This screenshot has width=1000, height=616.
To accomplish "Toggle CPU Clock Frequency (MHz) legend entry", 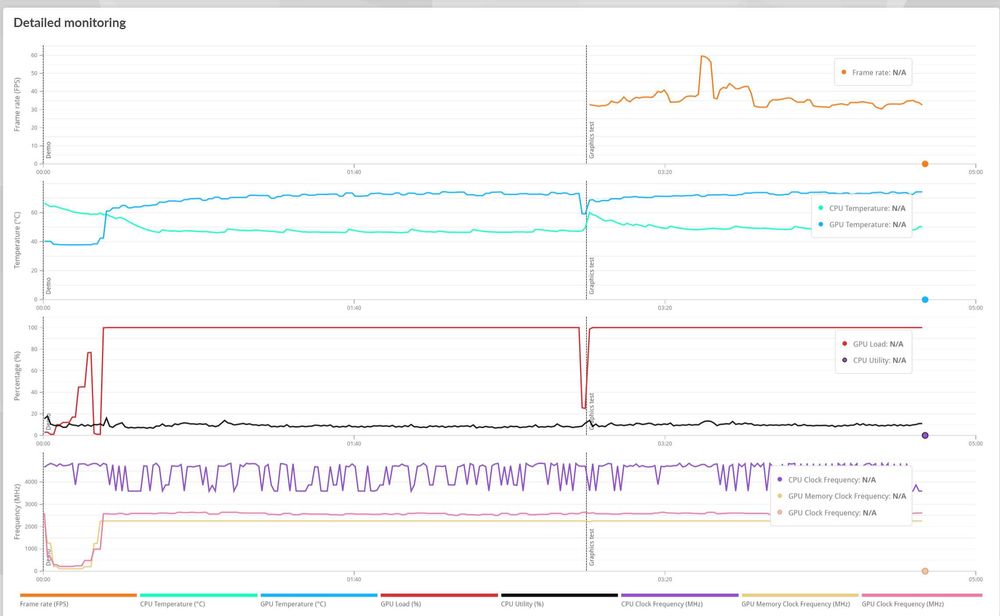I will (x=679, y=600).
